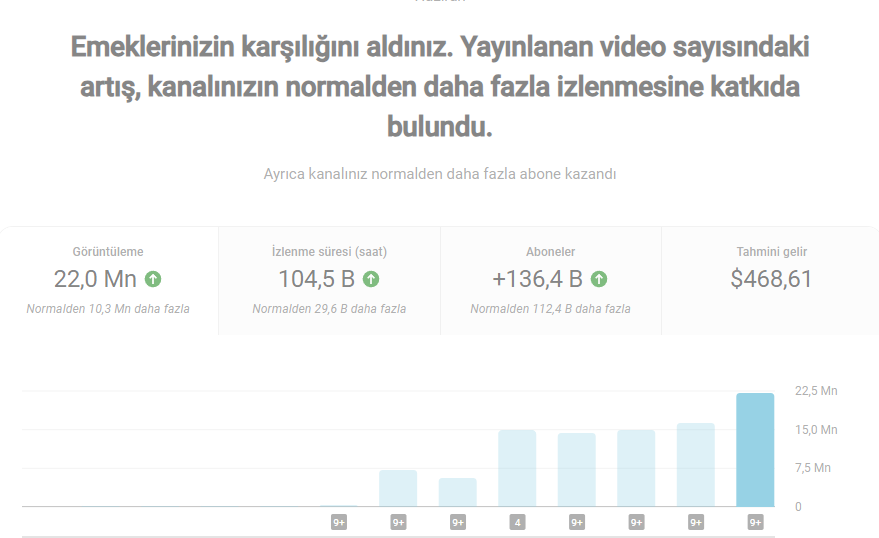Click green up arrow beside 22,0 Mn
The height and width of the screenshot is (538, 879).
(x=153, y=279)
